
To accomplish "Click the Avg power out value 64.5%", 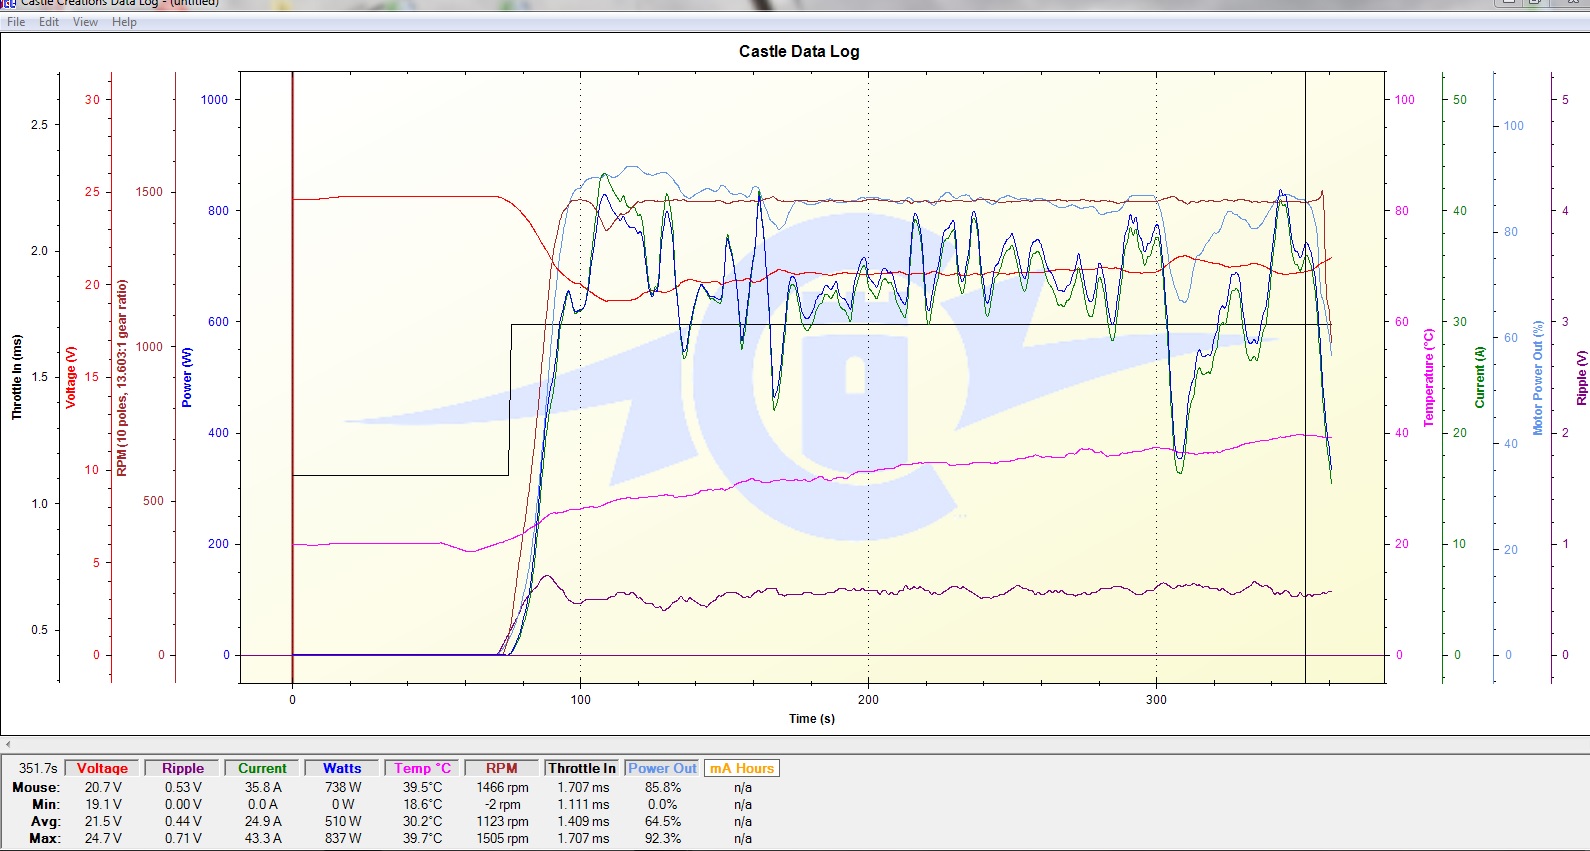I will click(662, 821).
